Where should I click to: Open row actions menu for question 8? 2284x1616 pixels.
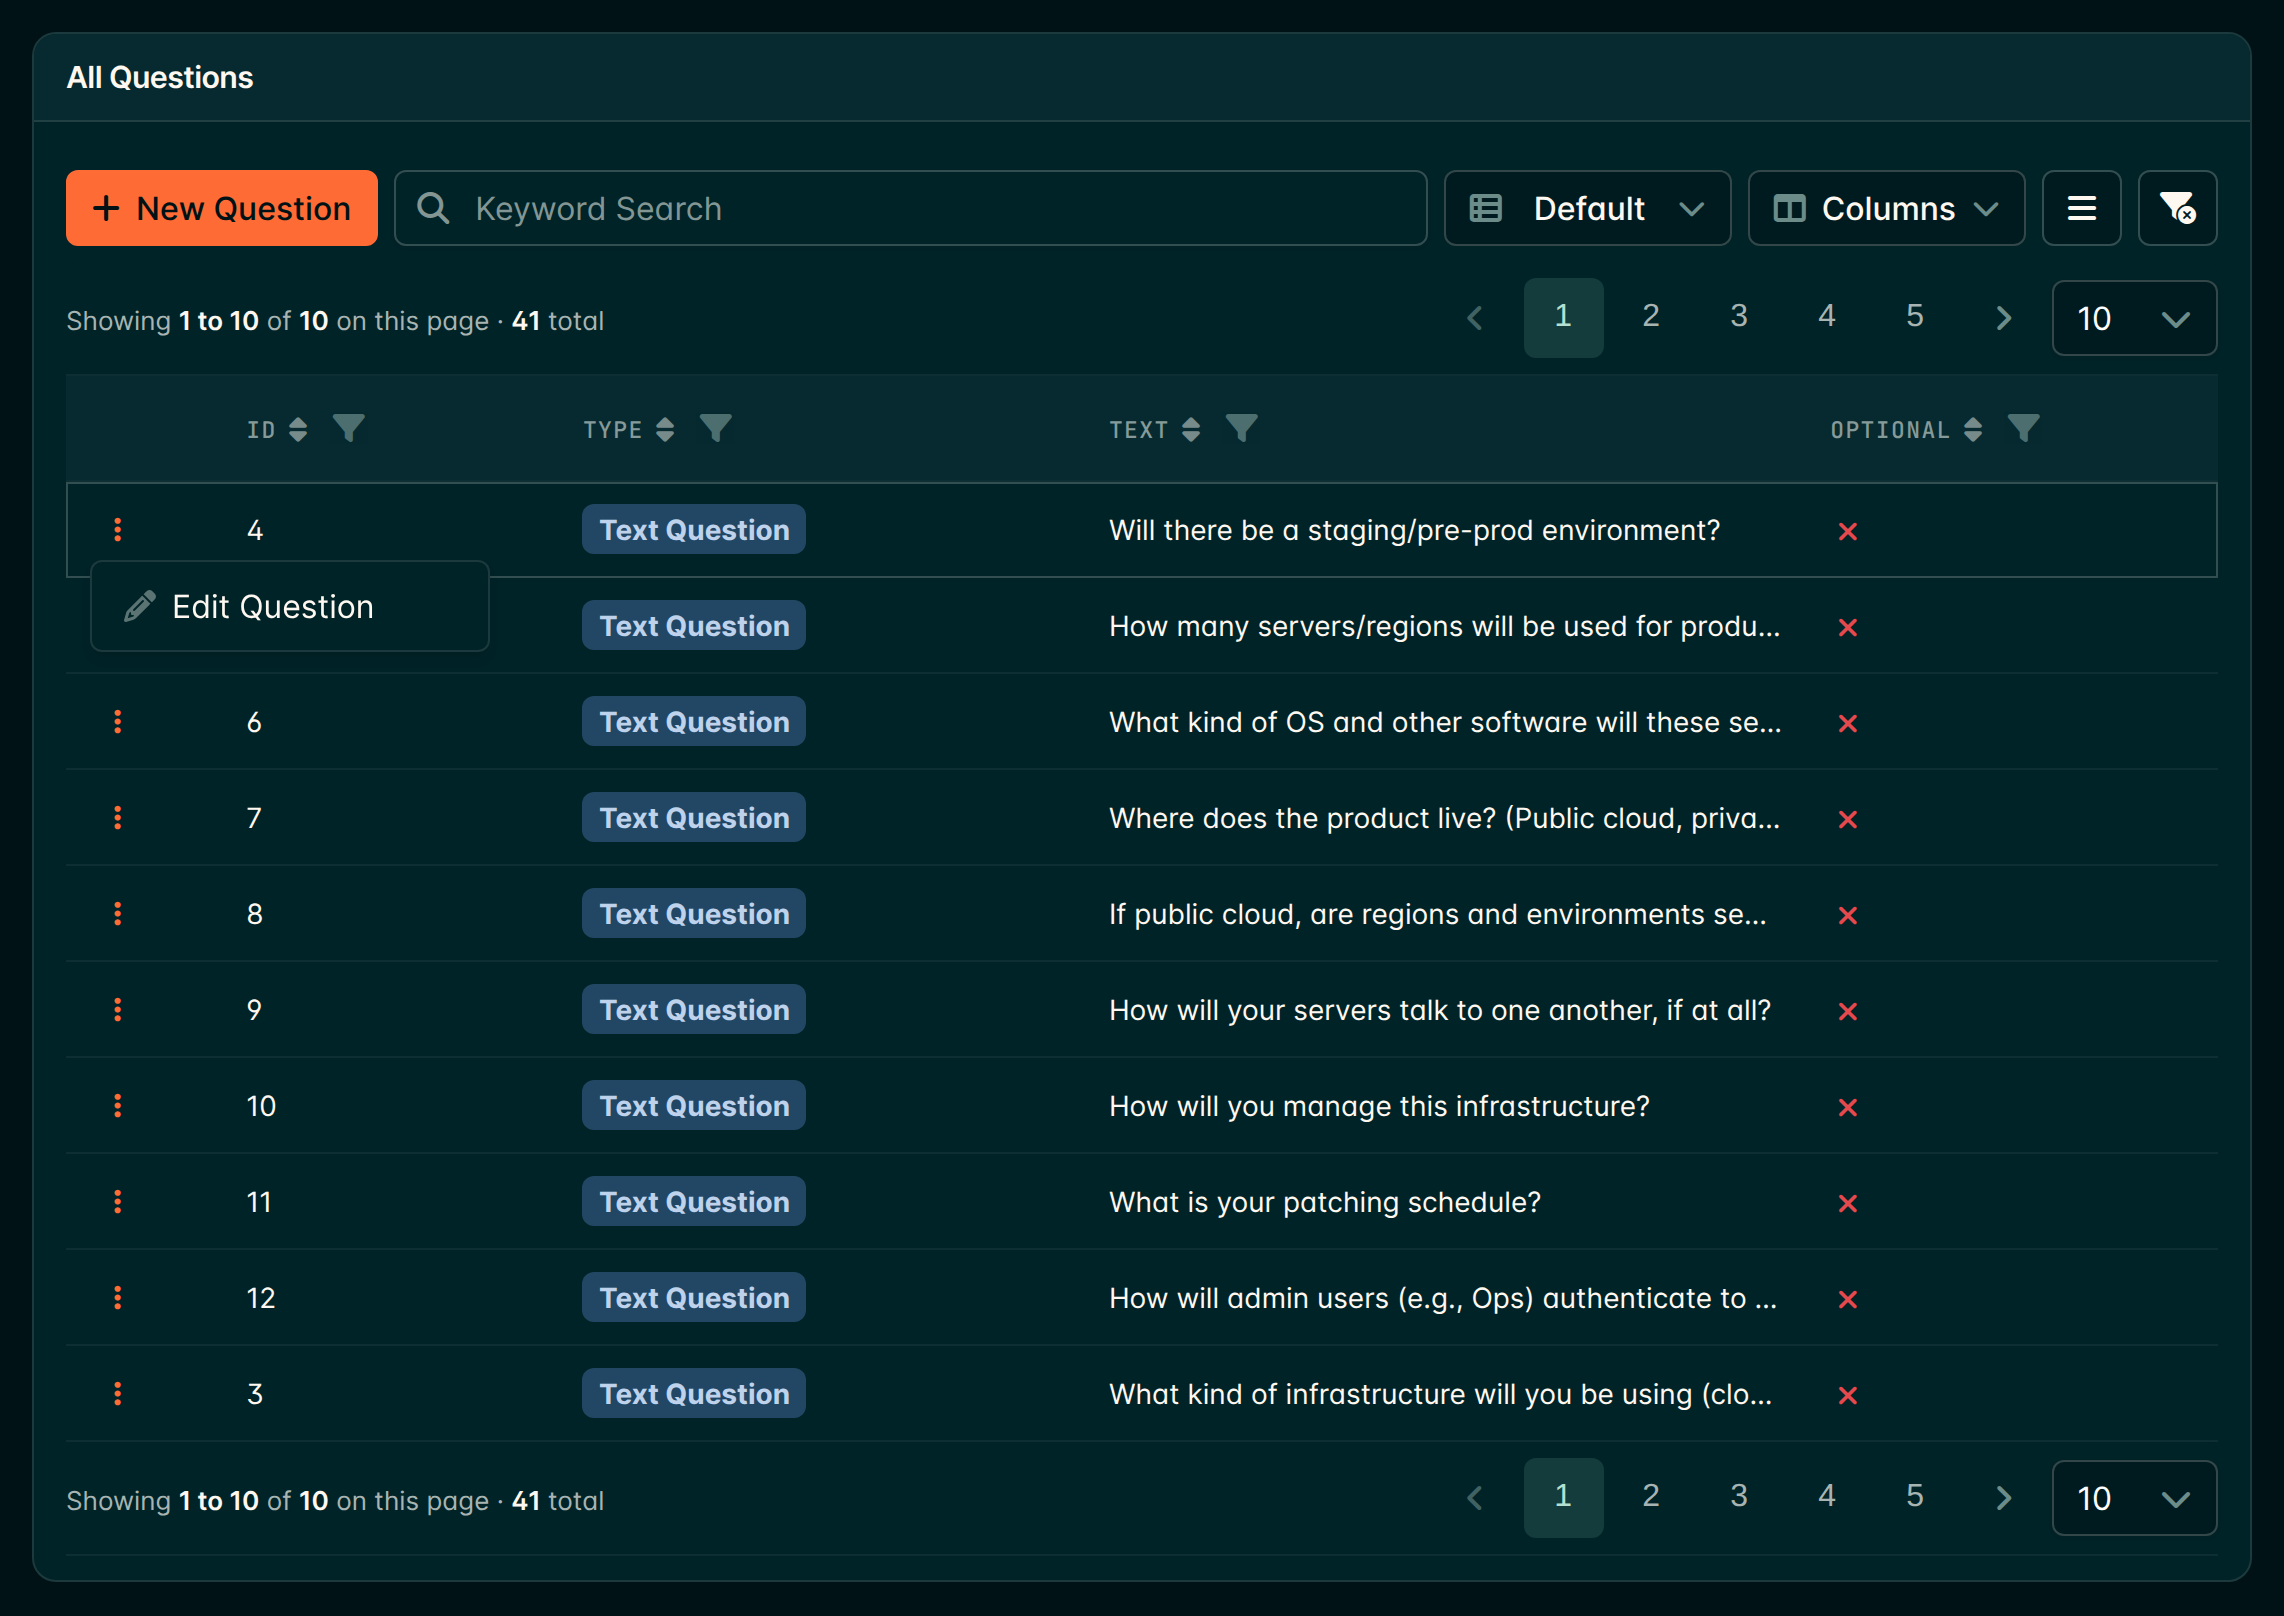(x=118, y=914)
